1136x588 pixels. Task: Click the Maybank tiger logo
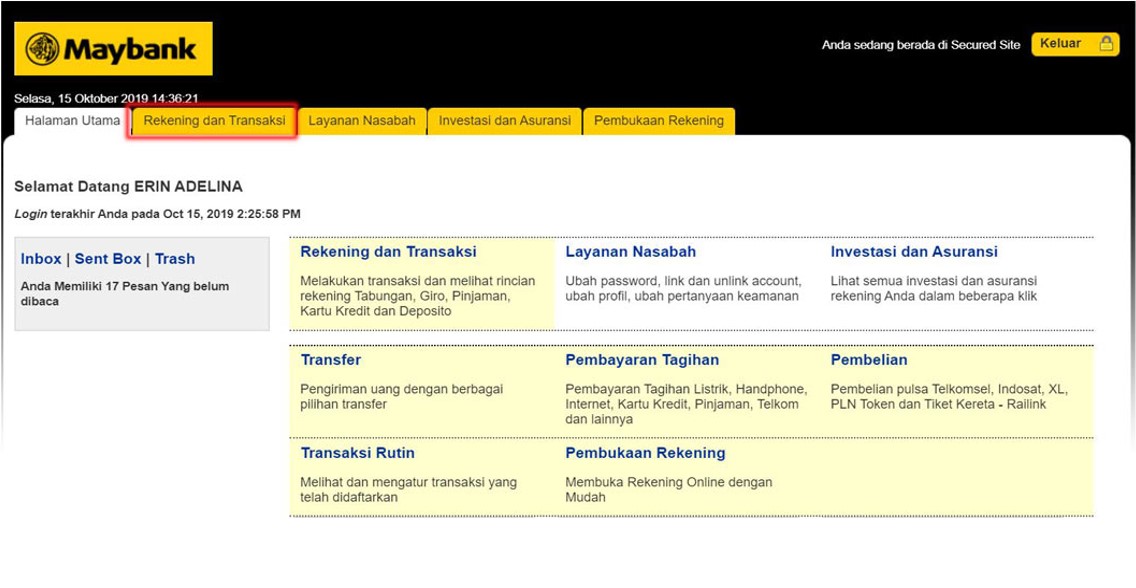click(x=42, y=49)
